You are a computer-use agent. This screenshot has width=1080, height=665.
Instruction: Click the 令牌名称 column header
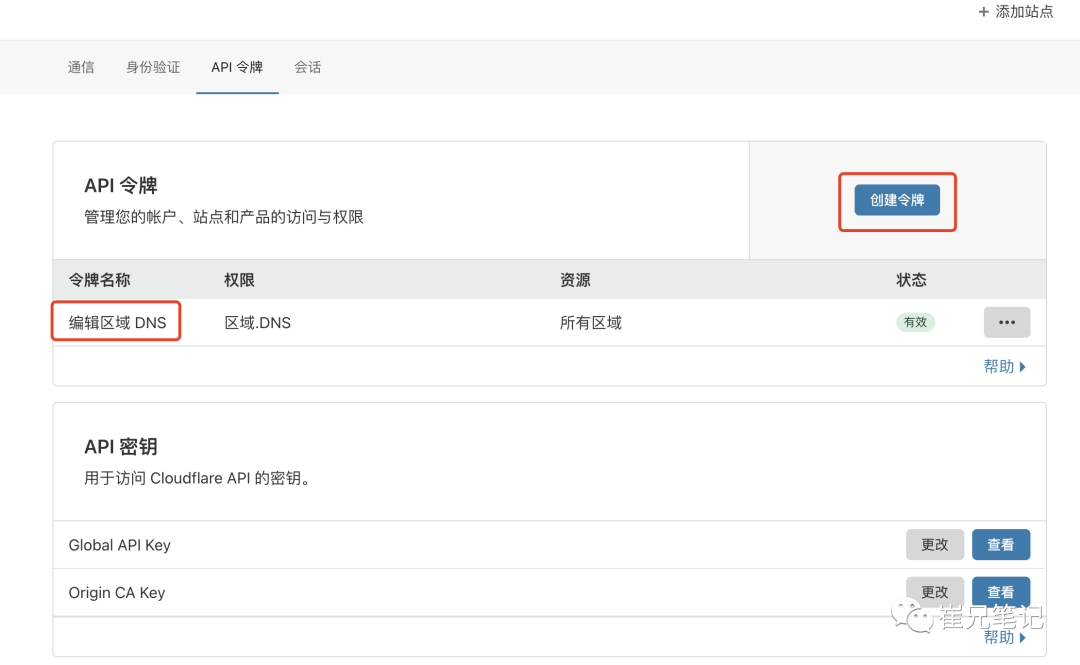tap(99, 280)
